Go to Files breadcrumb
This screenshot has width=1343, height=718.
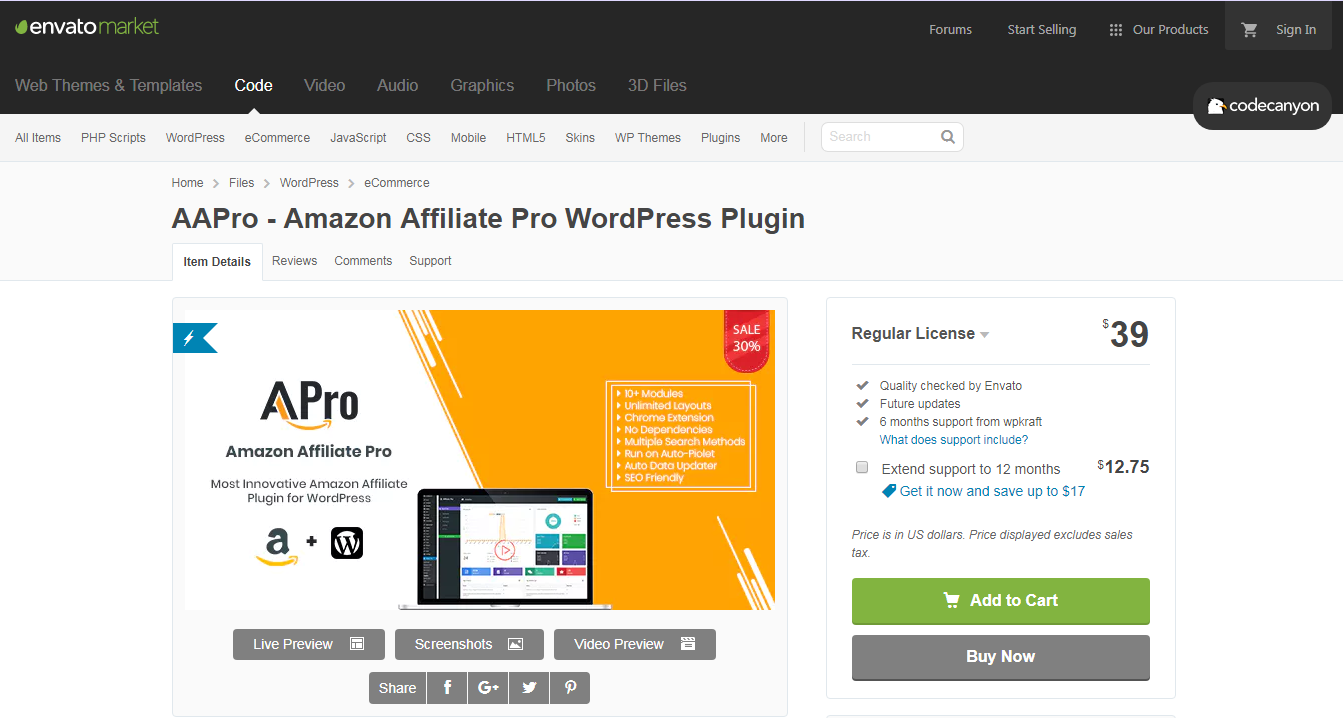coord(241,183)
